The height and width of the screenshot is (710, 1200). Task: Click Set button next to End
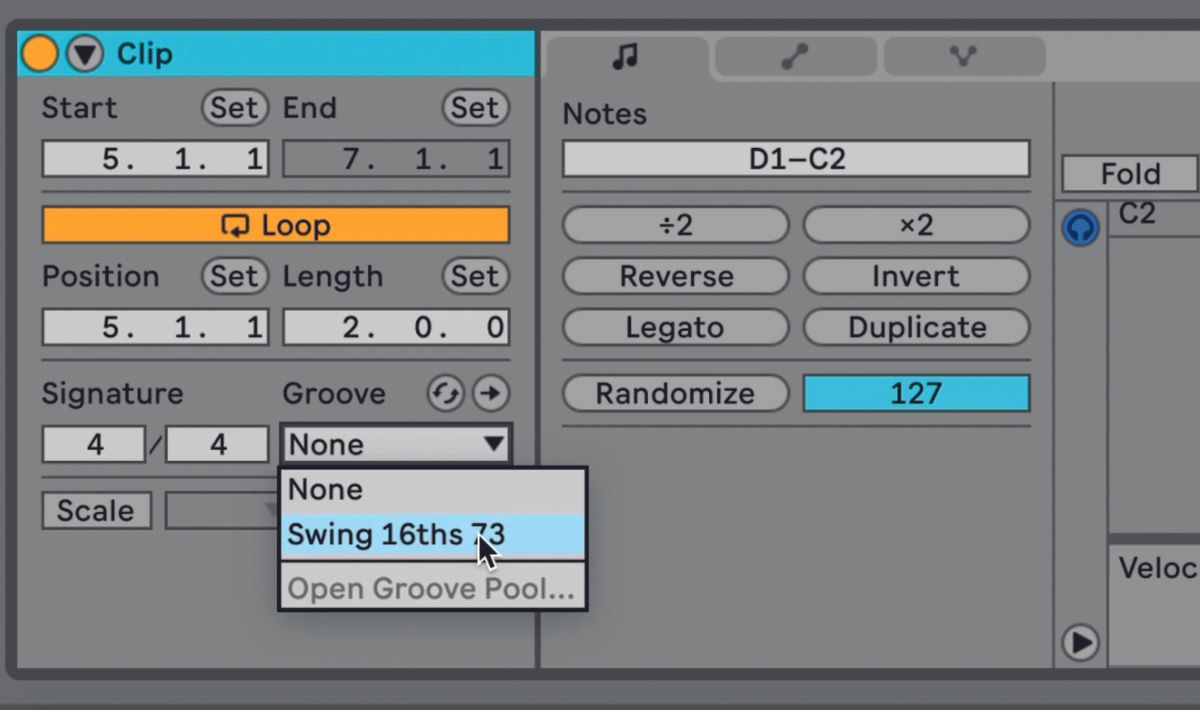coord(475,108)
